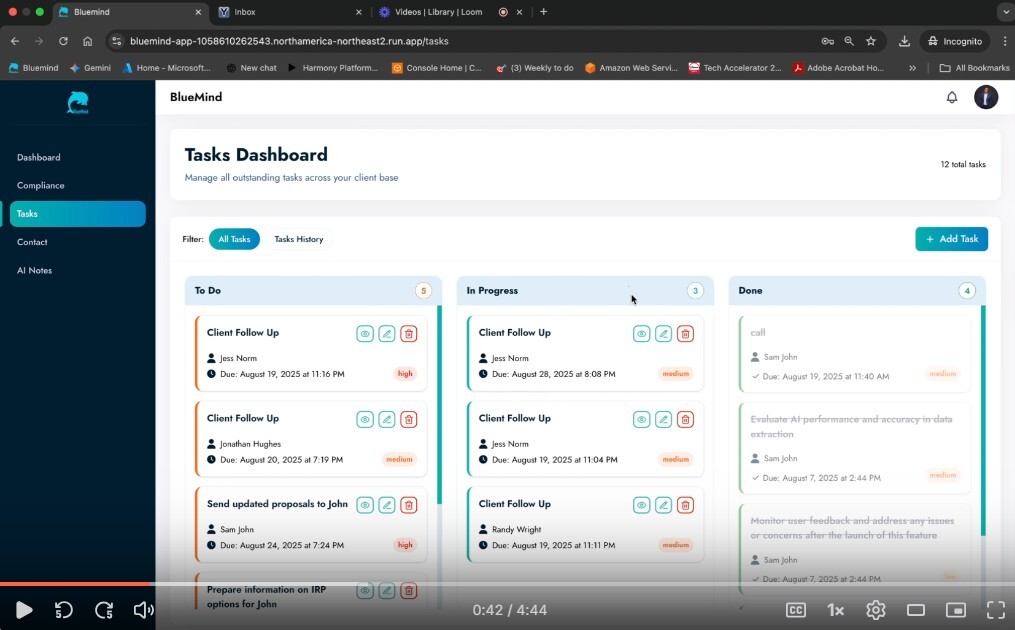Switch to Tasks History filter
Image resolution: width=1015 pixels, height=630 pixels.
298,239
